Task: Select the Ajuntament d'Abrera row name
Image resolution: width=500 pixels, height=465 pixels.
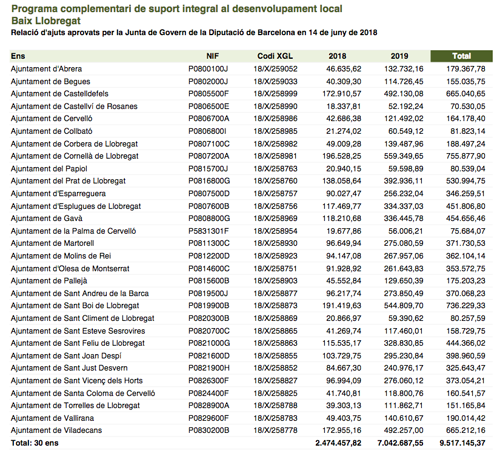Action: tap(46, 69)
